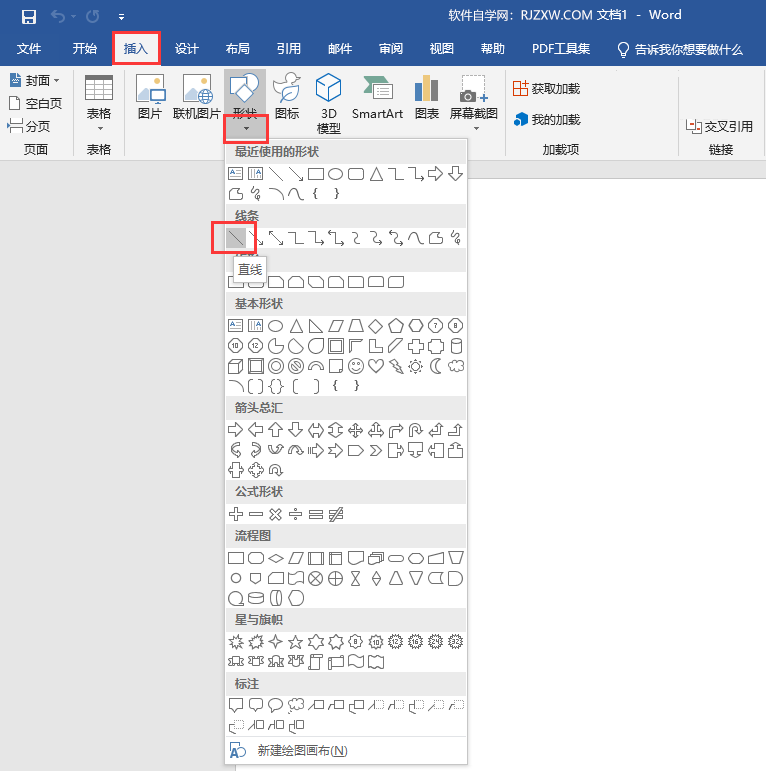Image resolution: width=766 pixels, height=771 pixels.
Task: Click the 联机图片 online pictures button
Action: [x=197, y=97]
